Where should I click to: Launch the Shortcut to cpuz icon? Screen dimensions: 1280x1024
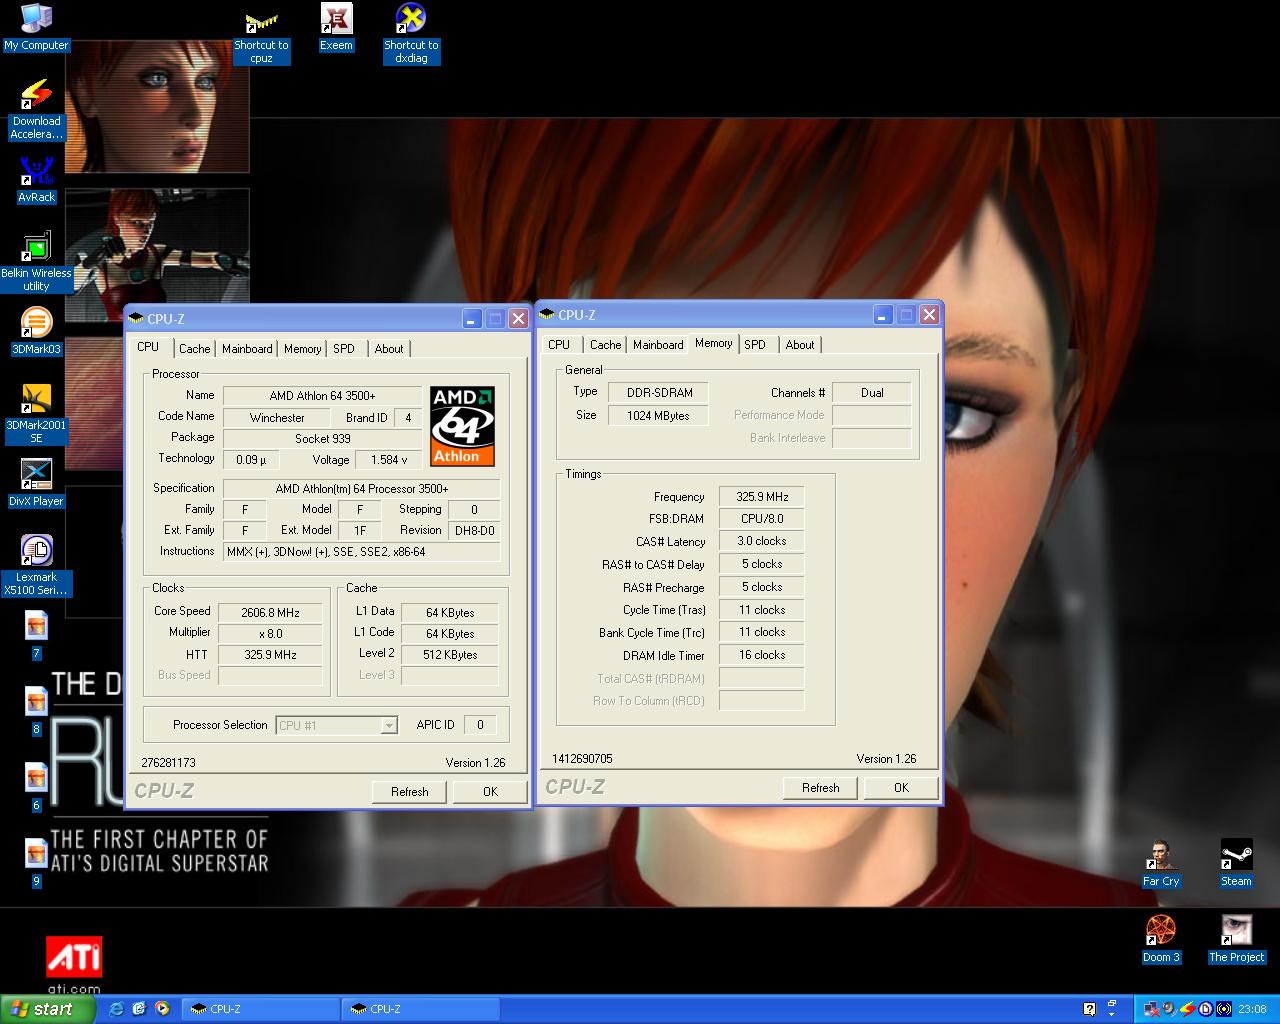coord(261,37)
